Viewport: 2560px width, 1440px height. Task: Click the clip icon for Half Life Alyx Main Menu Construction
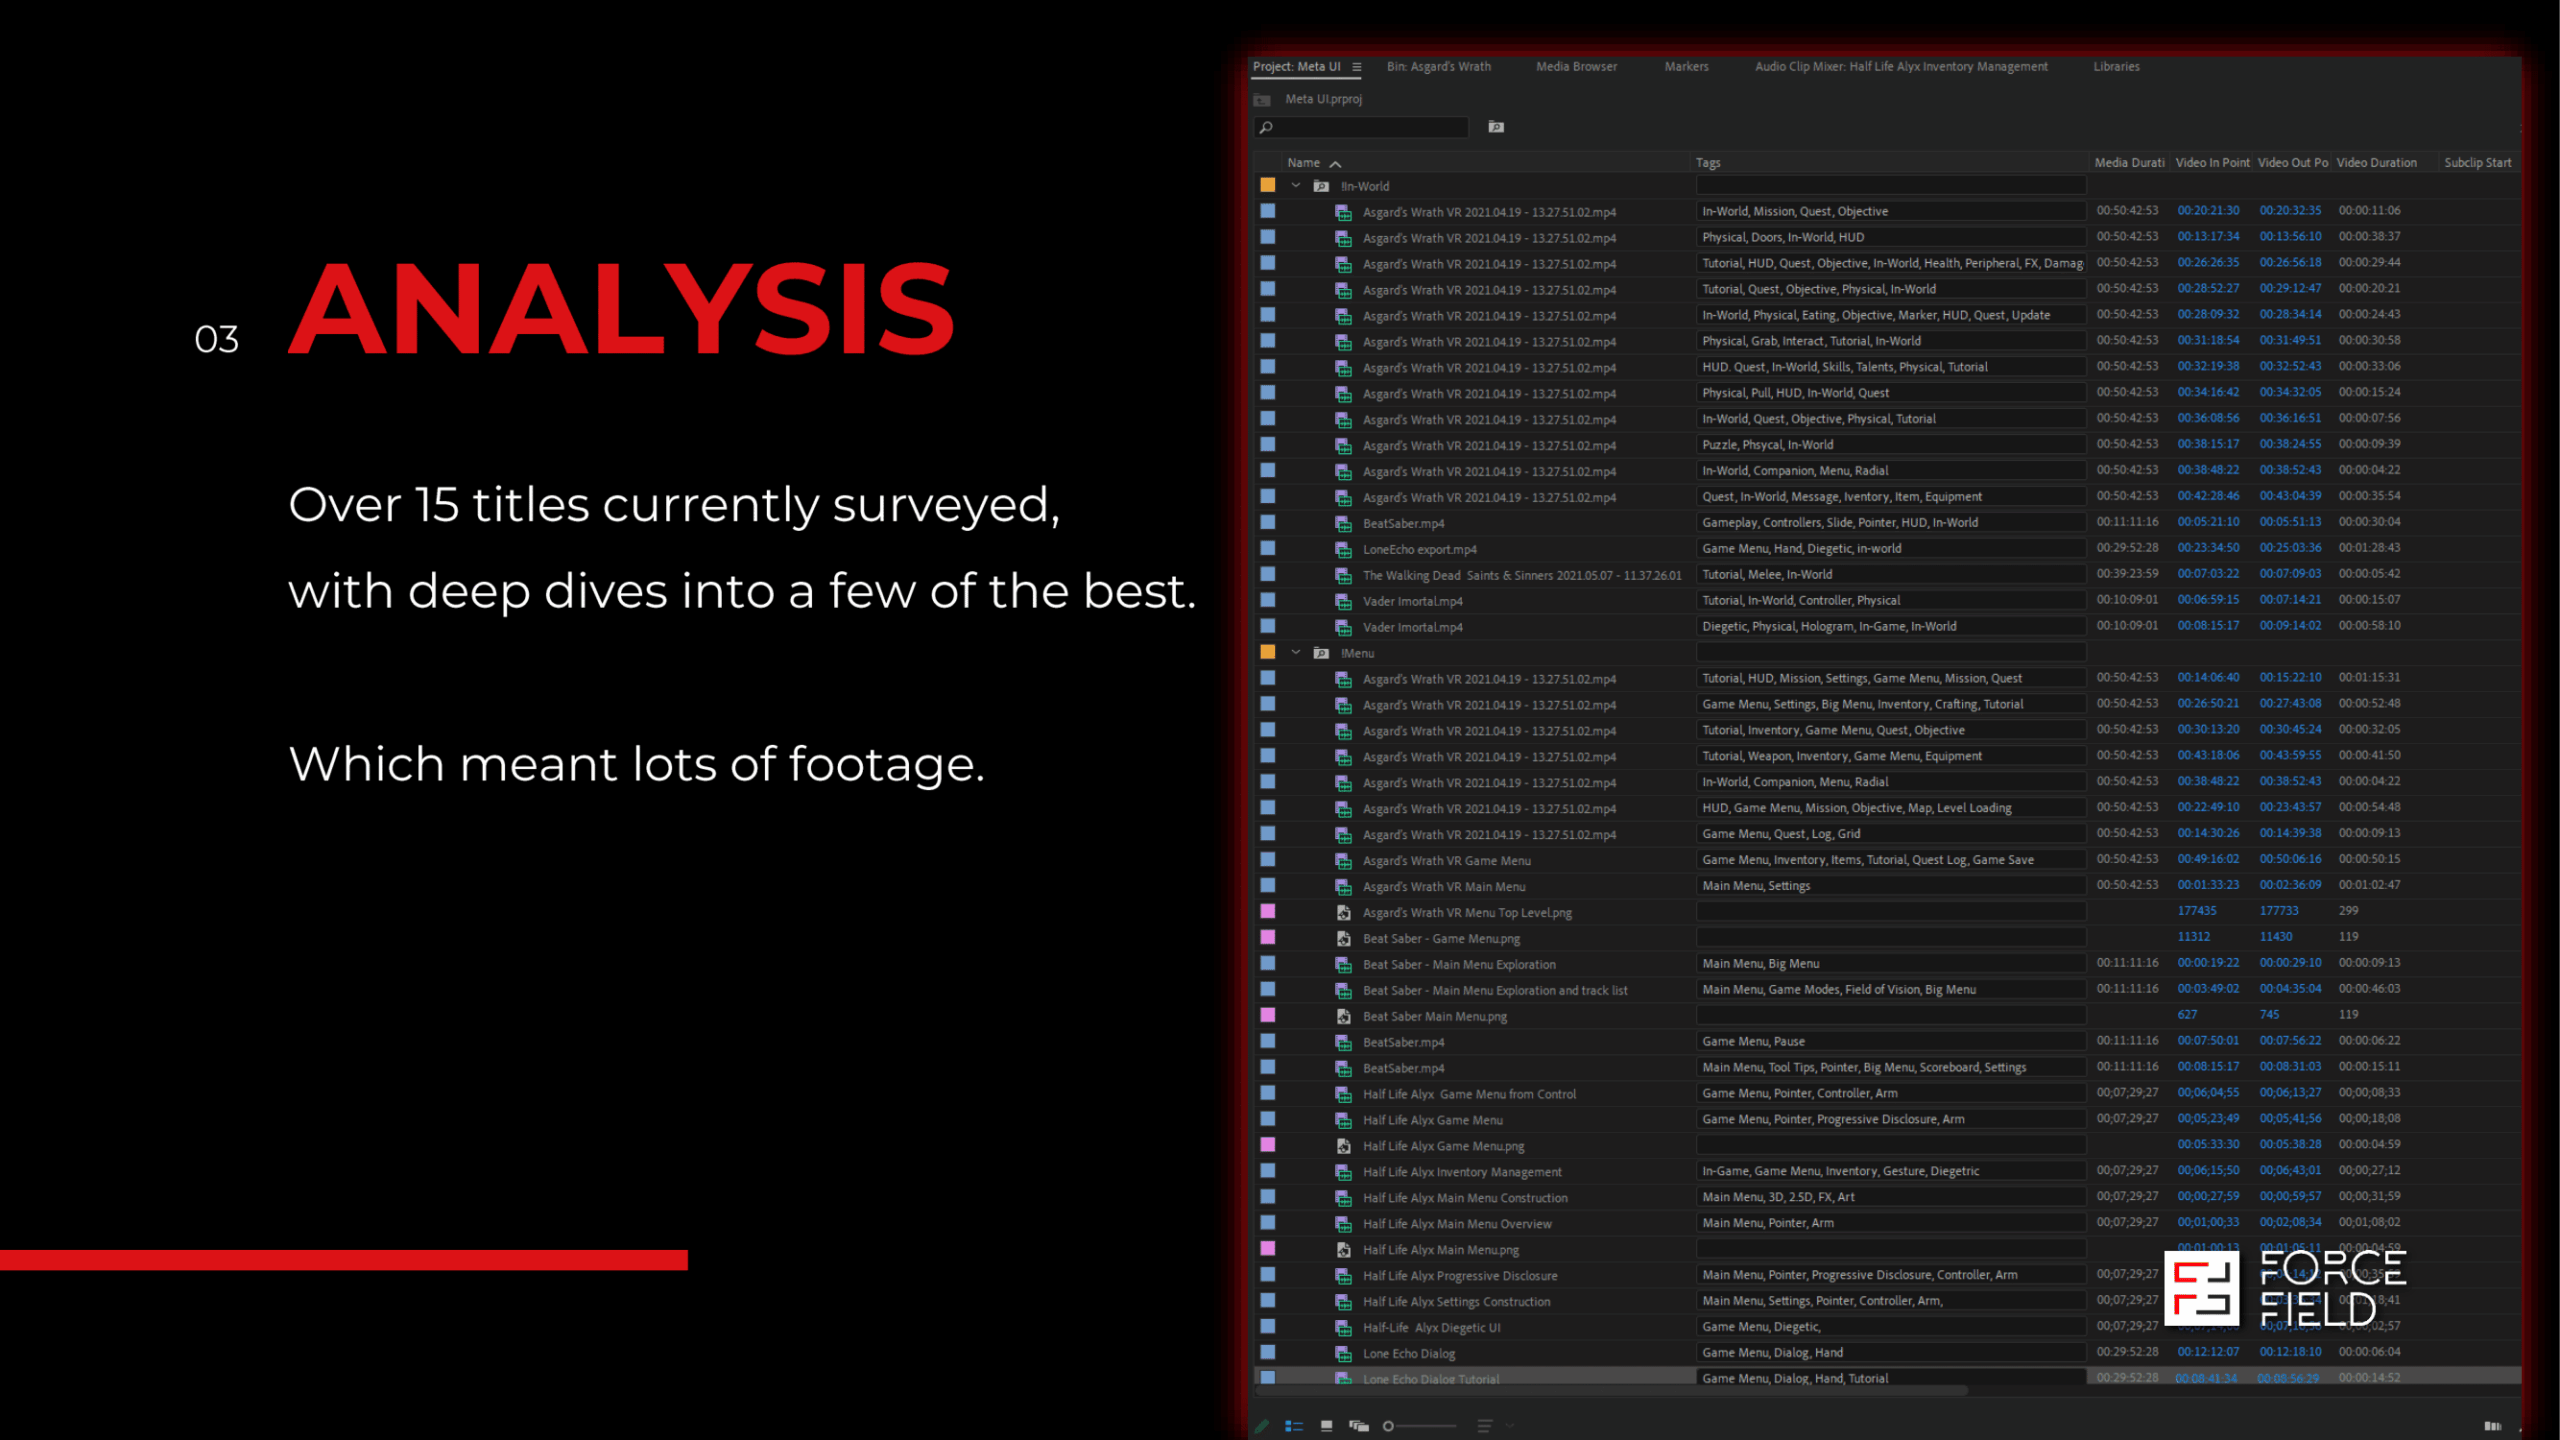coord(1343,1198)
